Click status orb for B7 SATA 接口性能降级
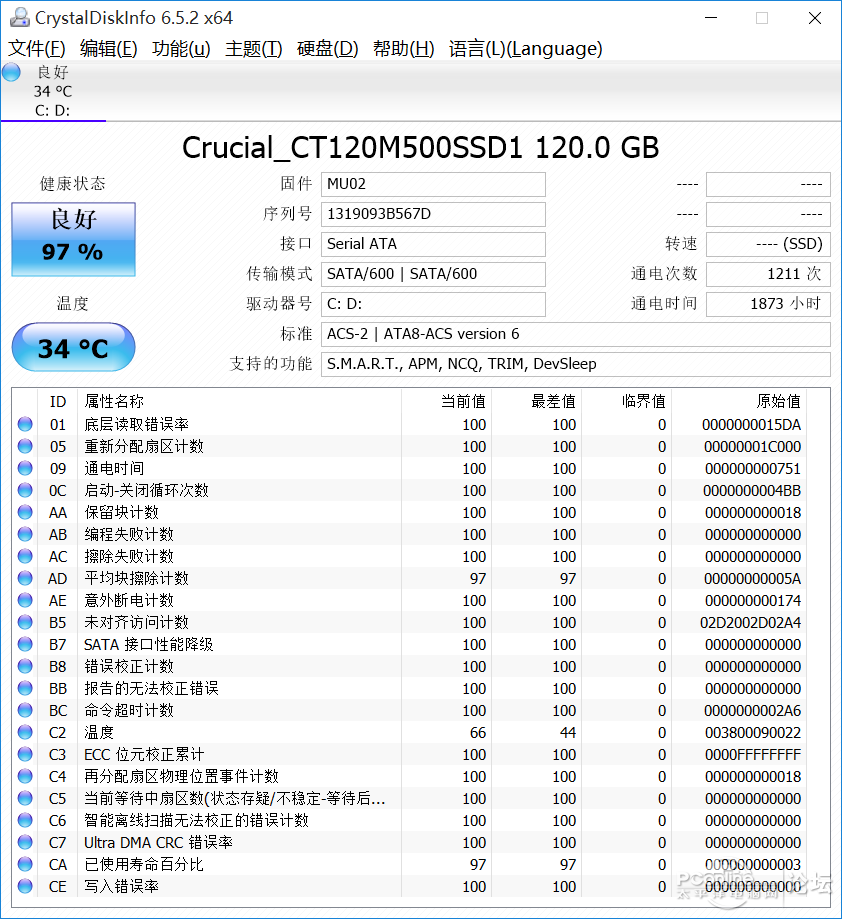Screen dimensions: 842x919 pyautogui.click(x=25, y=644)
